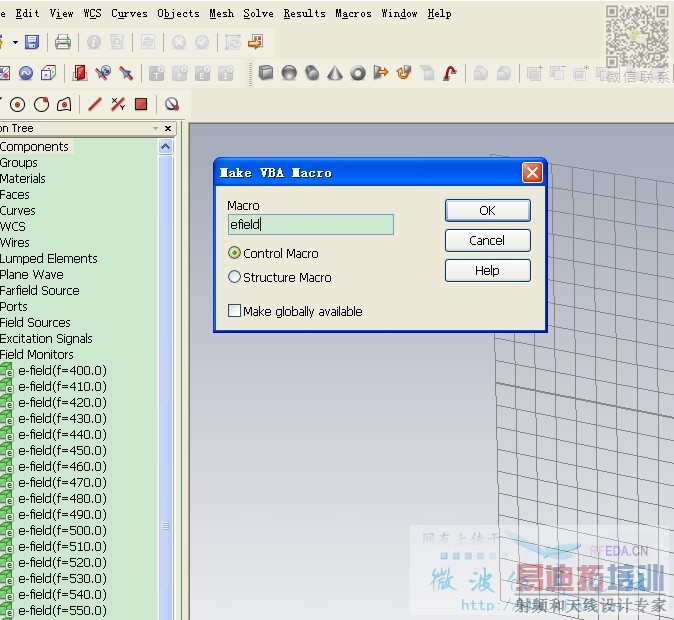Select the e-field(f=500.0) monitor
Screen dimensions: 674x620
tap(62, 530)
